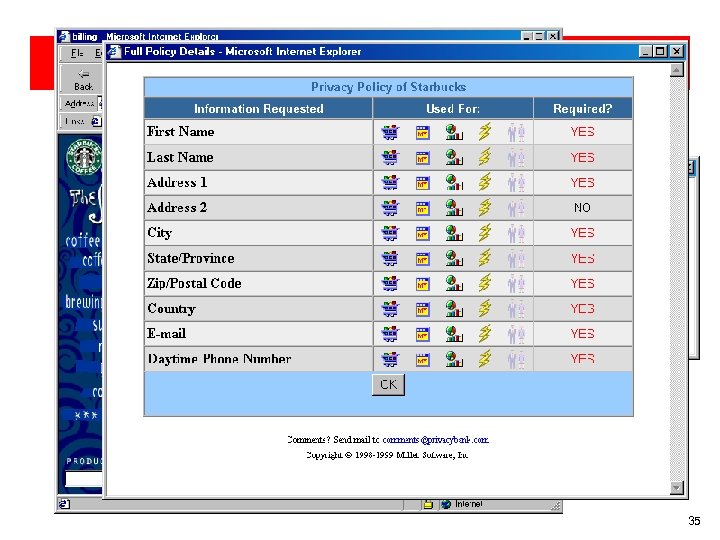
Task: Click the lightning bolt icon in Last Name row
Action: click(x=484, y=157)
